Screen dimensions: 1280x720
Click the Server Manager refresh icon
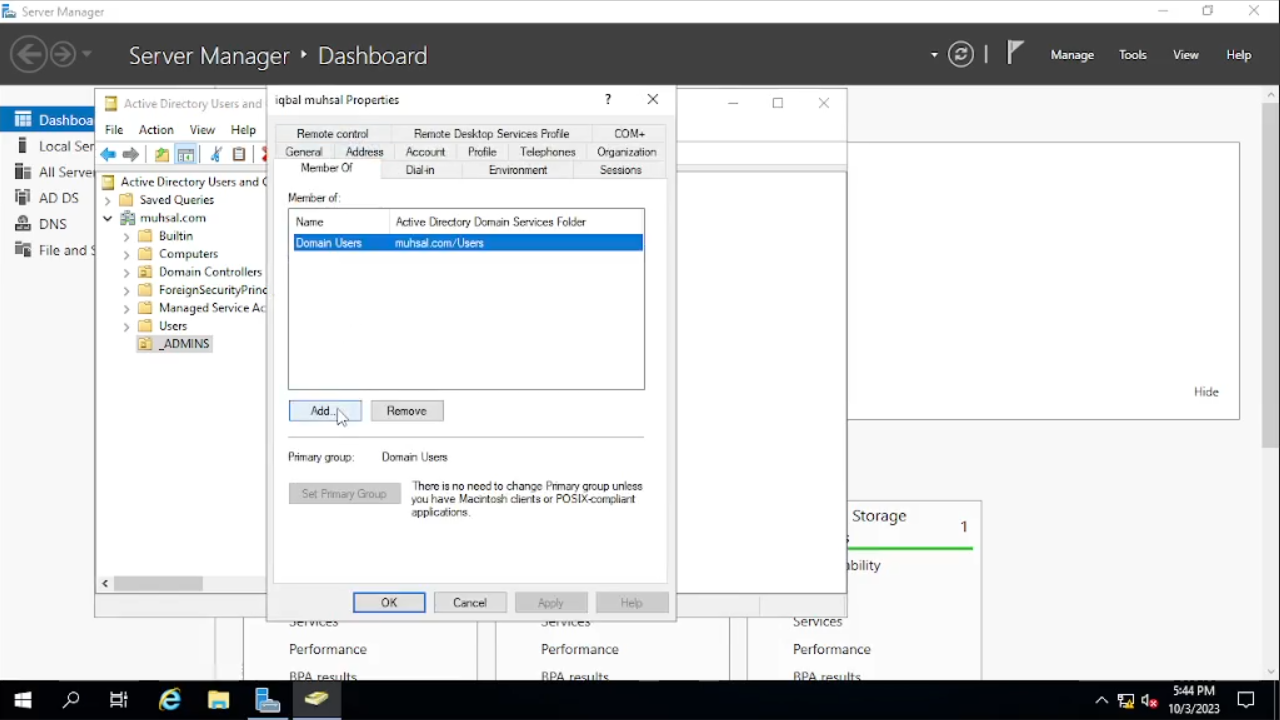pyautogui.click(x=961, y=55)
